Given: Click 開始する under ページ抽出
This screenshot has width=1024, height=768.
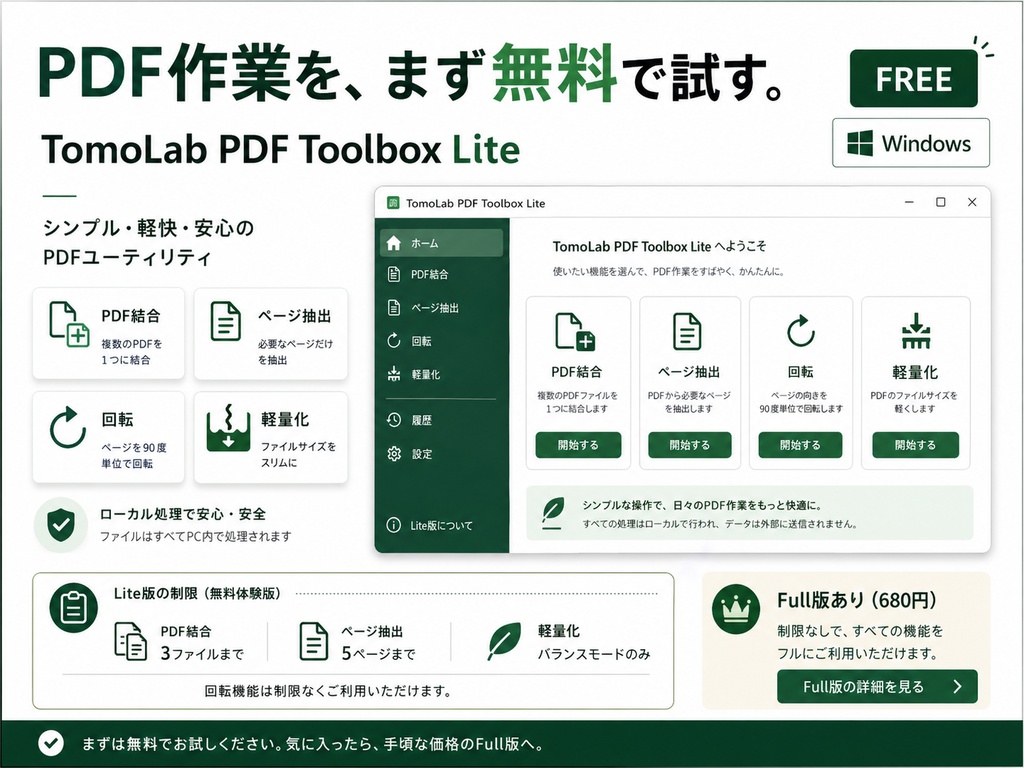Looking at the screenshot, I should click(x=690, y=445).
